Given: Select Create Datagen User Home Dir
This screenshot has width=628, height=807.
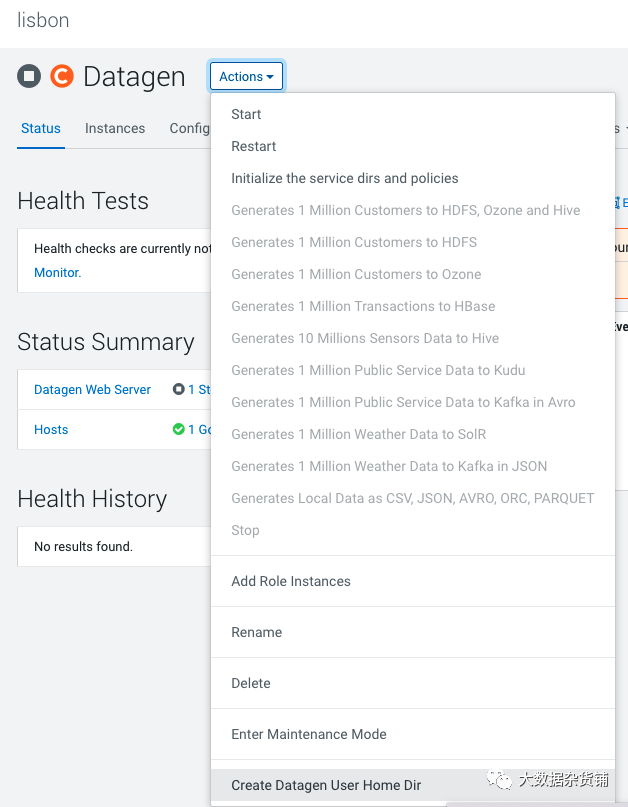Looking at the screenshot, I should coord(325,786).
